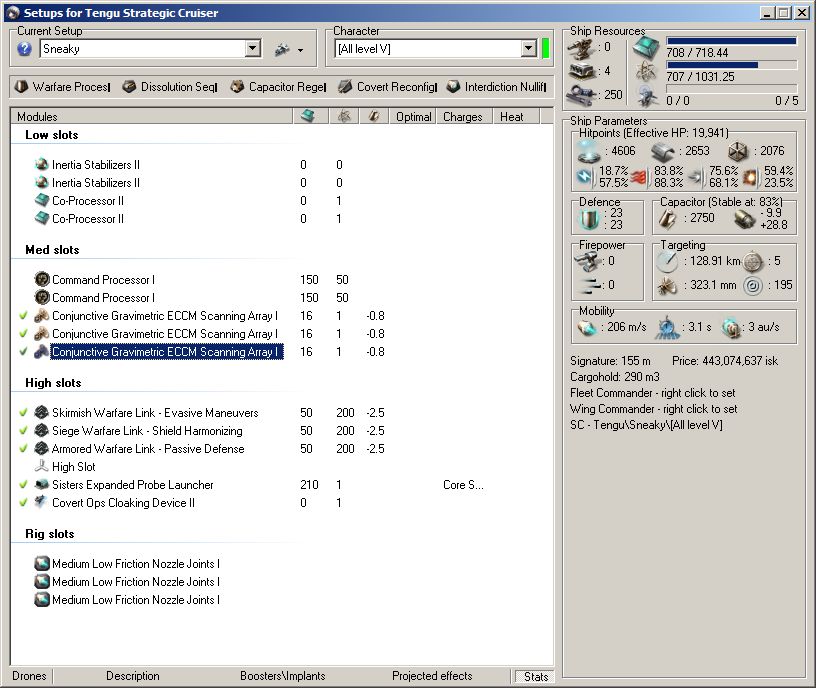Viewport: 816px width, 688px height.
Task: Select the Dissolution Sequencer subsystem
Action: [x=170, y=87]
